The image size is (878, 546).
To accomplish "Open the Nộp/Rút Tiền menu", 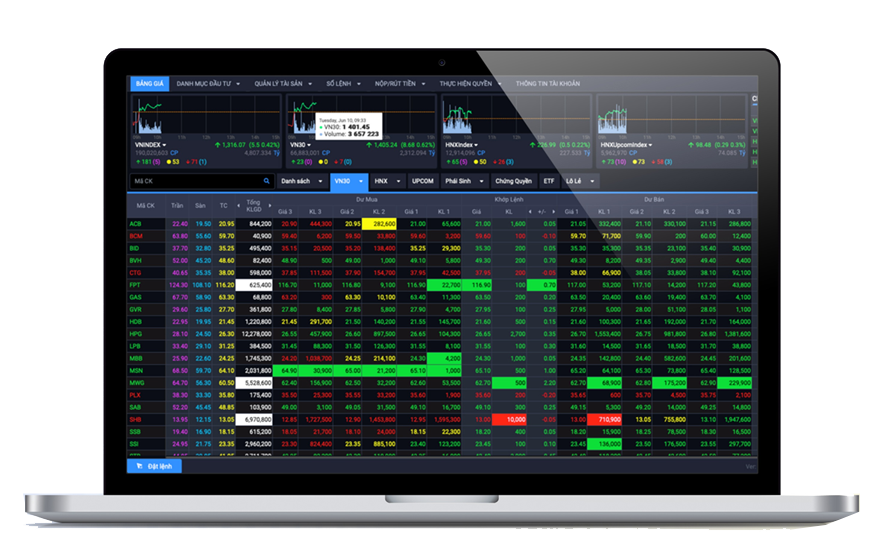I will pyautogui.click(x=399, y=84).
